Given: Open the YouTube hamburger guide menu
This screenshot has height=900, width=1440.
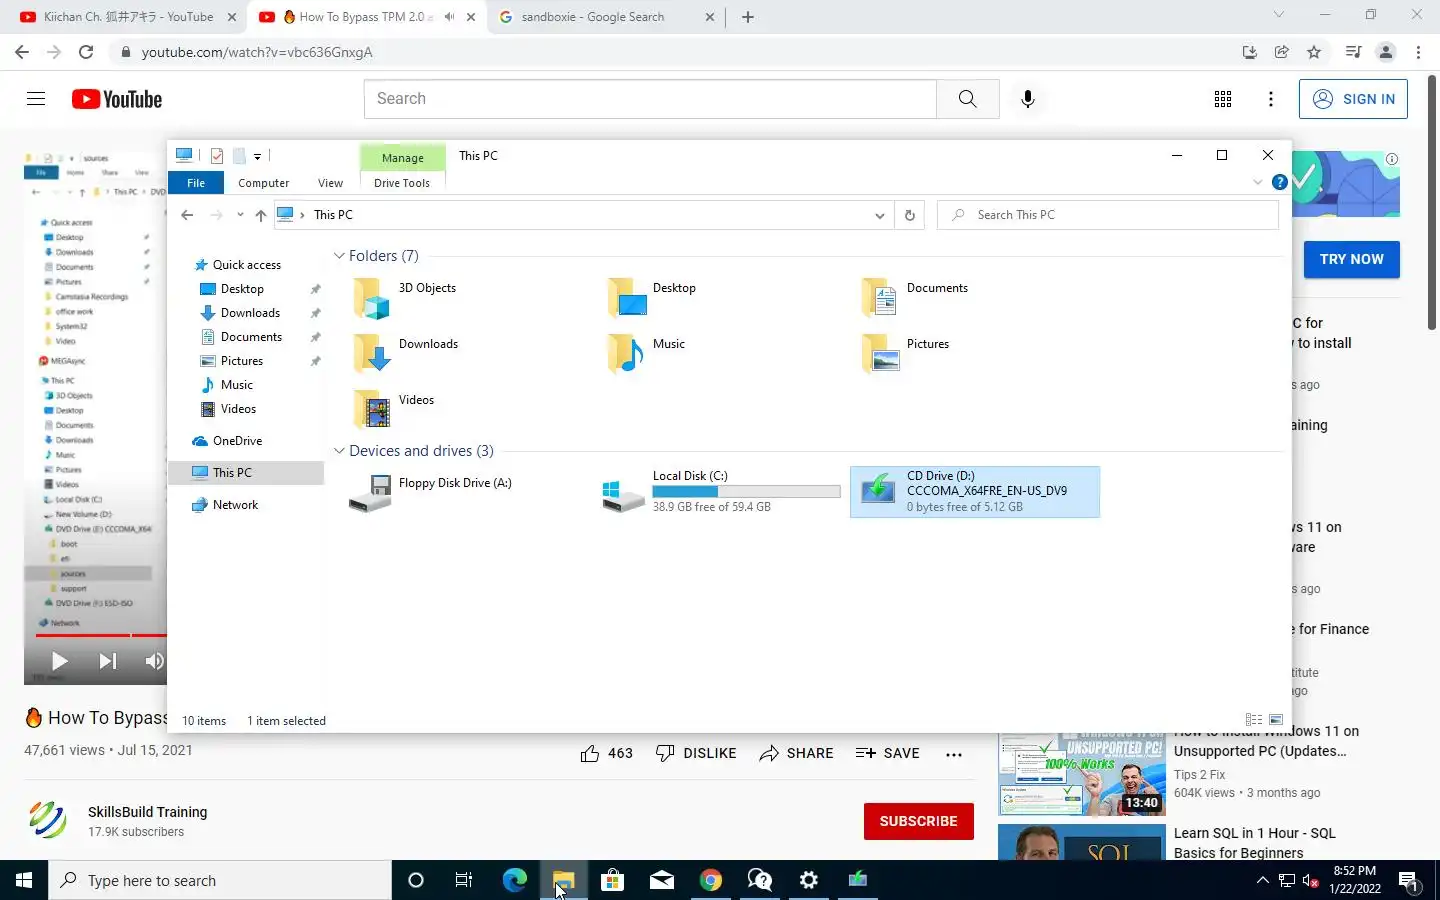Looking at the screenshot, I should [36, 99].
